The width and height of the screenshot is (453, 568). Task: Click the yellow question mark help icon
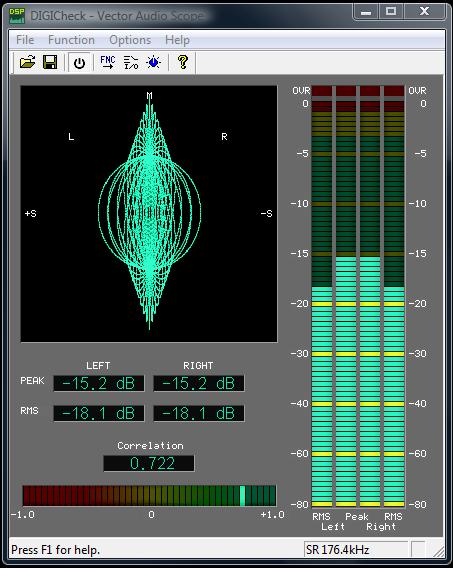(183, 62)
